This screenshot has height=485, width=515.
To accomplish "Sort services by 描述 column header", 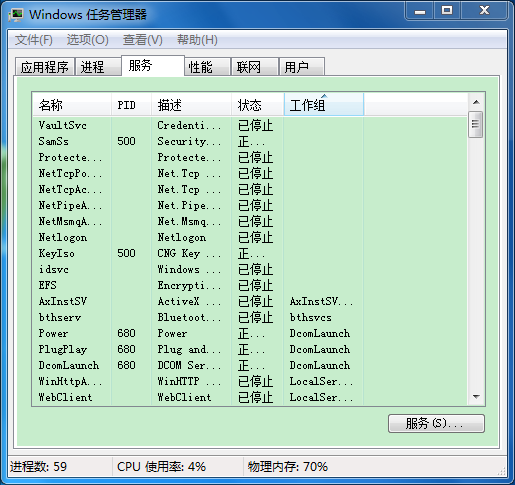I will point(191,105).
